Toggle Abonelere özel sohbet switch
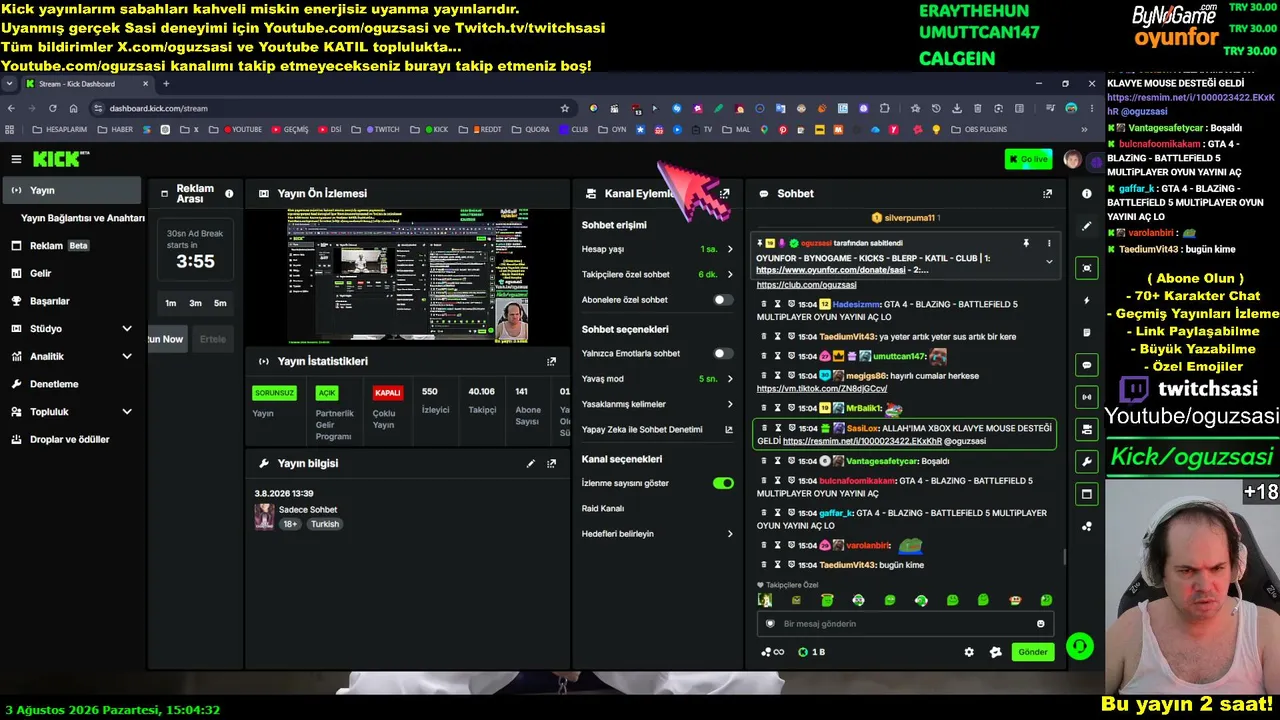 [x=722, y=300]
